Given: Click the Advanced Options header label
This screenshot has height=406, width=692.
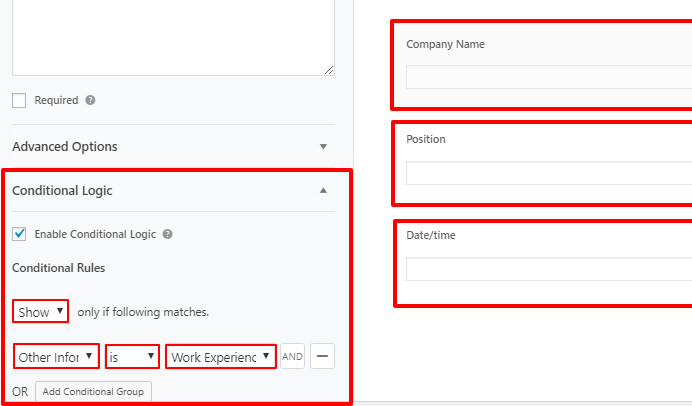Looking at the screenshot, I should pyautogui.click(x=65, y=147).
